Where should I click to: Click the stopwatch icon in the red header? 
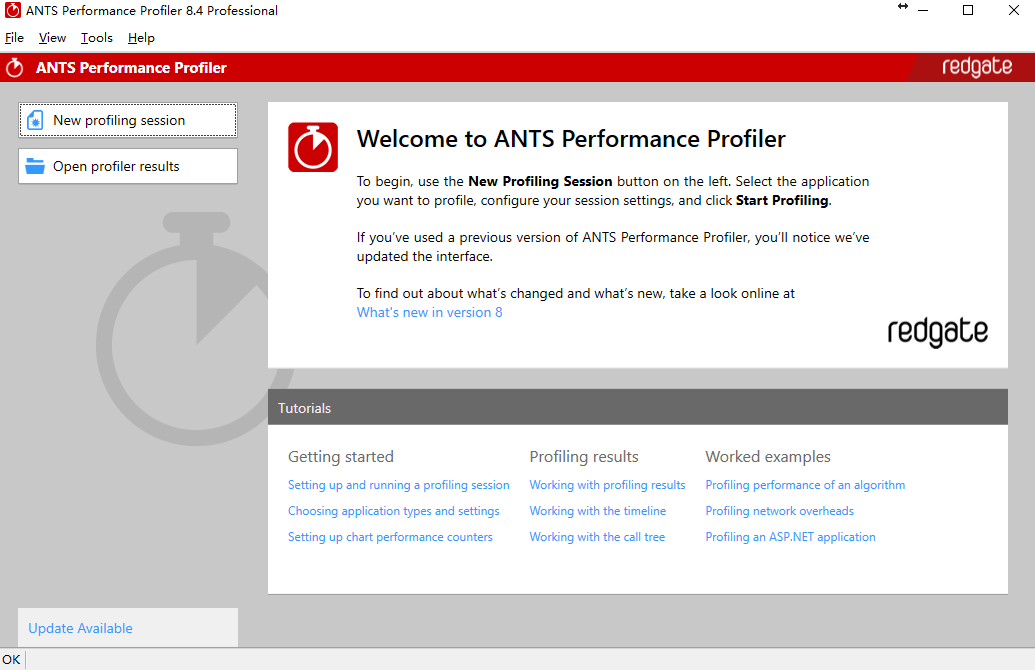(x=15, y=67)
